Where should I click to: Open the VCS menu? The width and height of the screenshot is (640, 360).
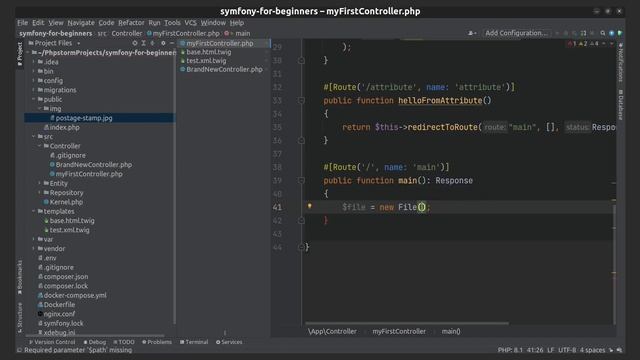coord(190,23)
